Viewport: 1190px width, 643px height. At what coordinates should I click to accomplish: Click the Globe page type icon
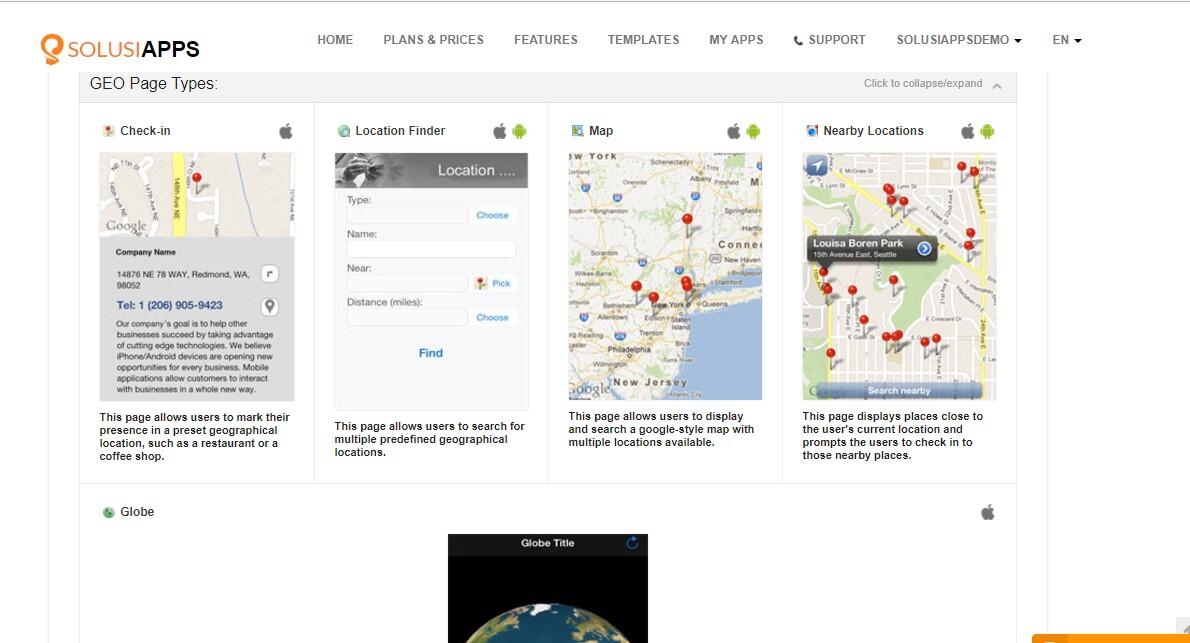click(109, 512)
